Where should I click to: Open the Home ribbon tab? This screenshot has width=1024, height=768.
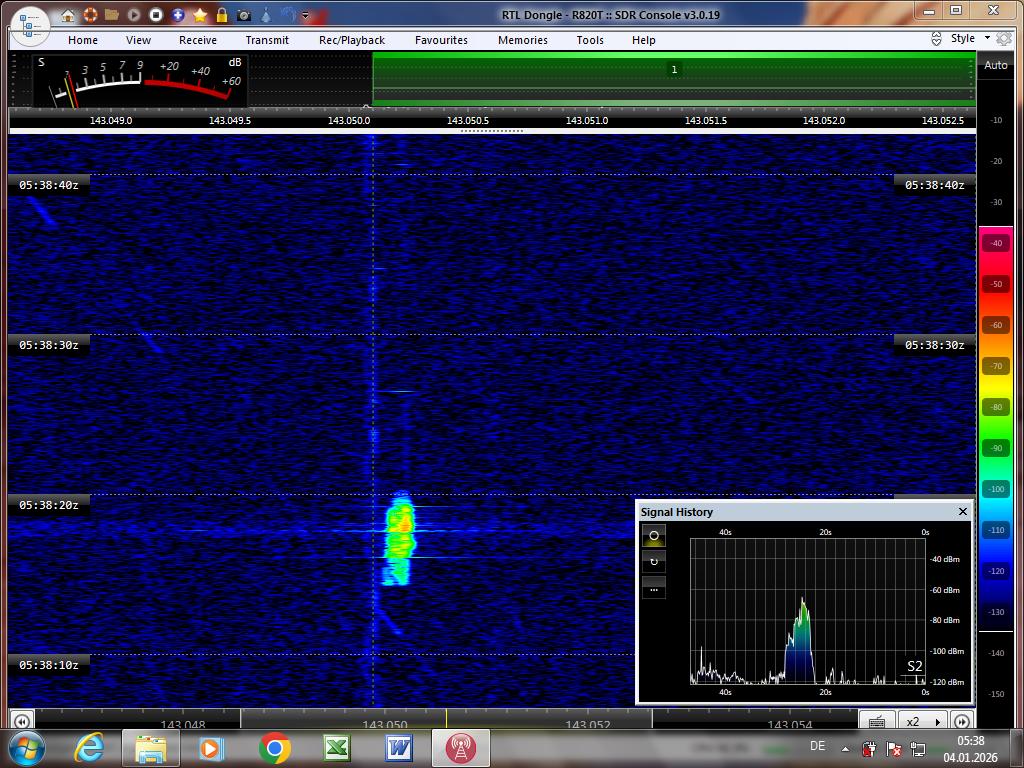pos(83,40)
